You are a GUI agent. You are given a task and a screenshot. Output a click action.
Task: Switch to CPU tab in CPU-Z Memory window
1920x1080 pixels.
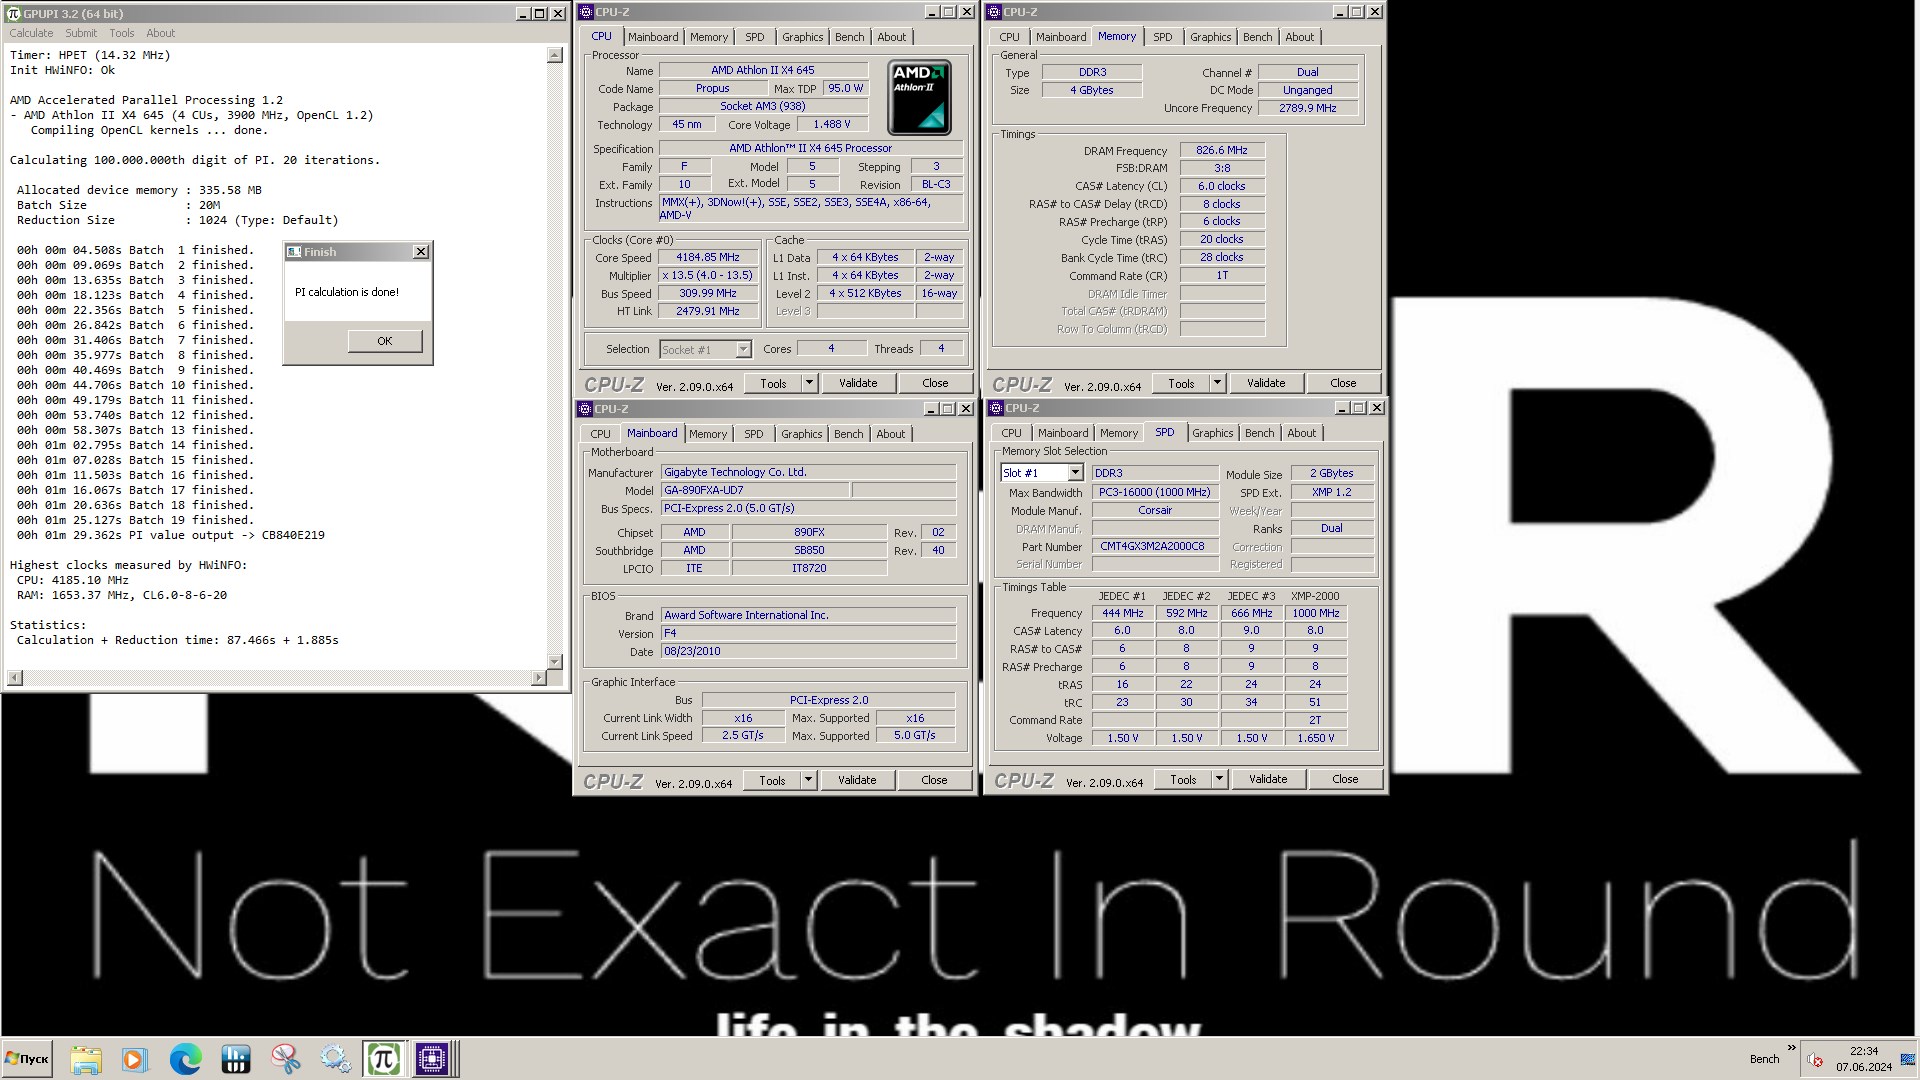coord(1010,37)
